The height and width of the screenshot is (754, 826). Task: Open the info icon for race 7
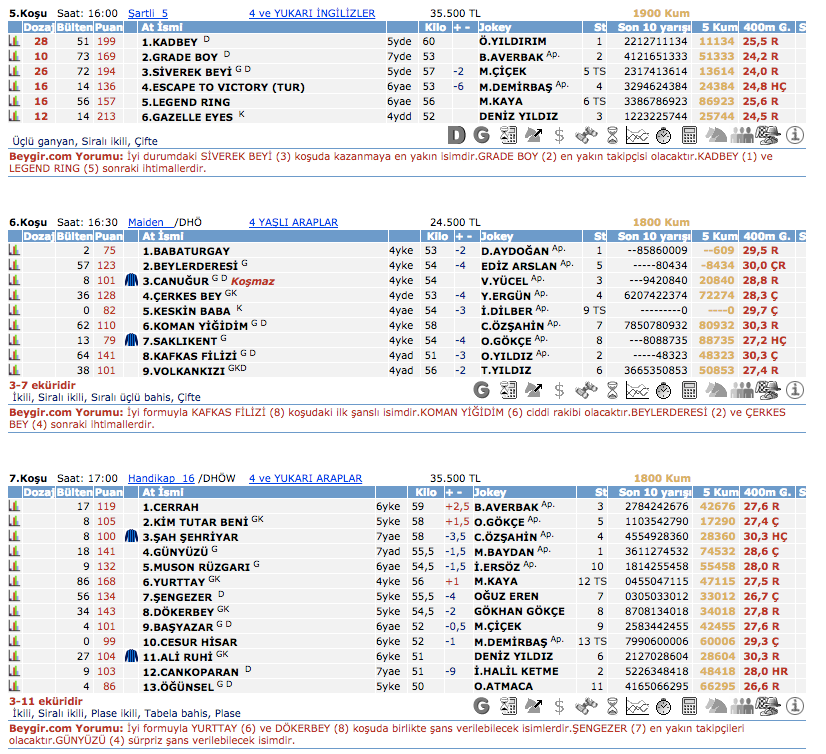tap(796, 706)
